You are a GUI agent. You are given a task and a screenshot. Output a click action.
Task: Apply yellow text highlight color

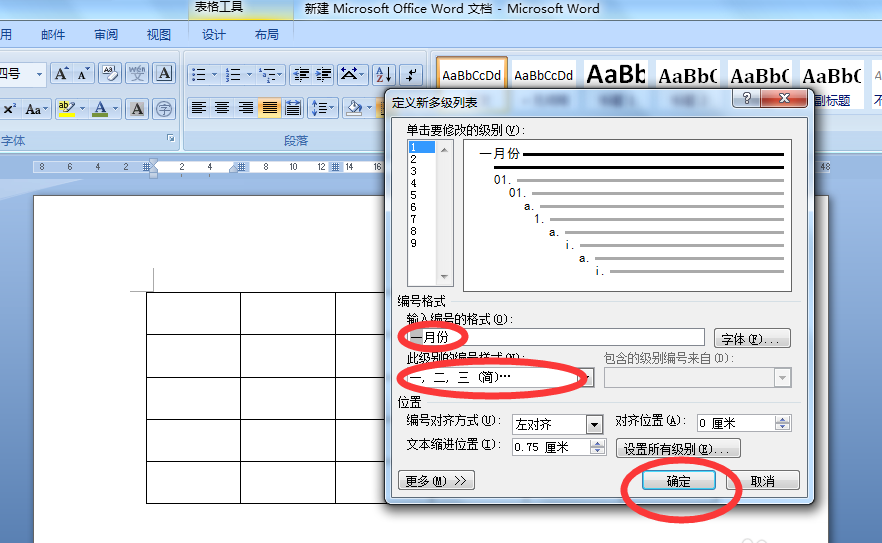click(x=66, y=109)
